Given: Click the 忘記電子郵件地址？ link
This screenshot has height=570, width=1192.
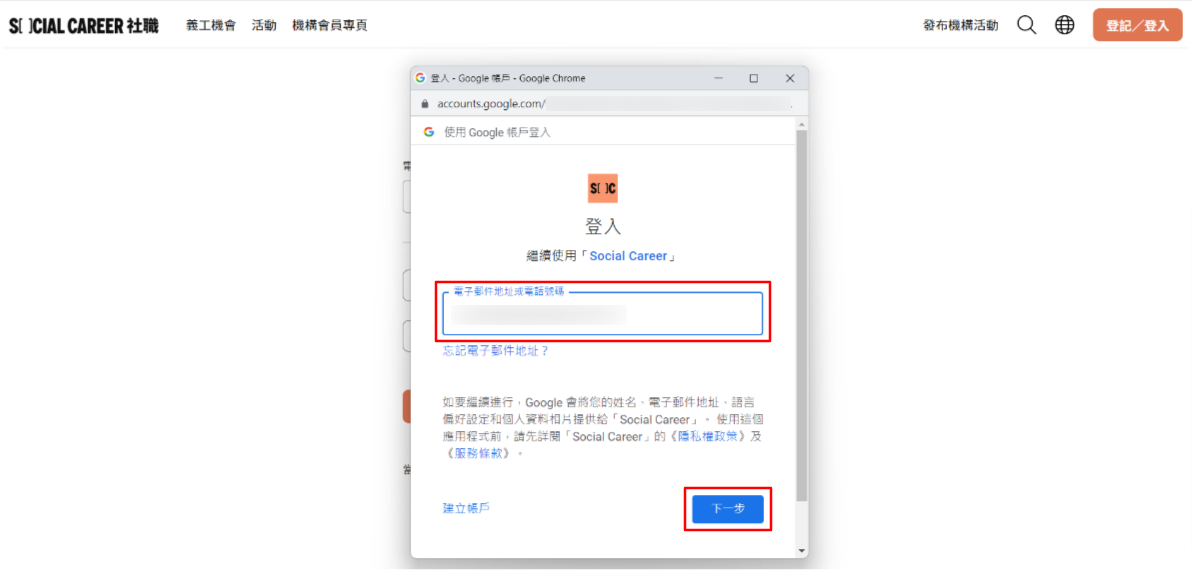Looking at the screenshot, I should 496,351.
